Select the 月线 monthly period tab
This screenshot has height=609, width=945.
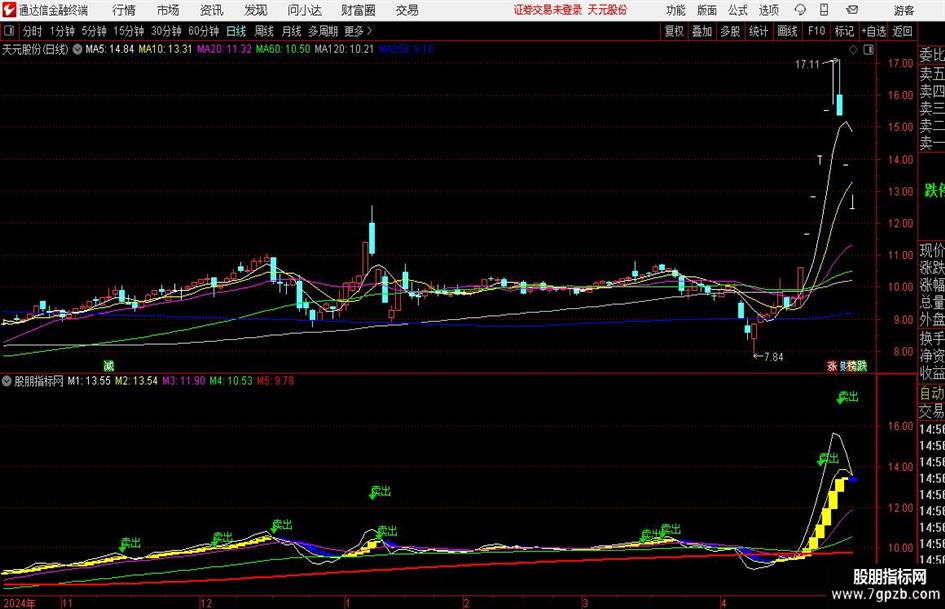pos(291,31)
